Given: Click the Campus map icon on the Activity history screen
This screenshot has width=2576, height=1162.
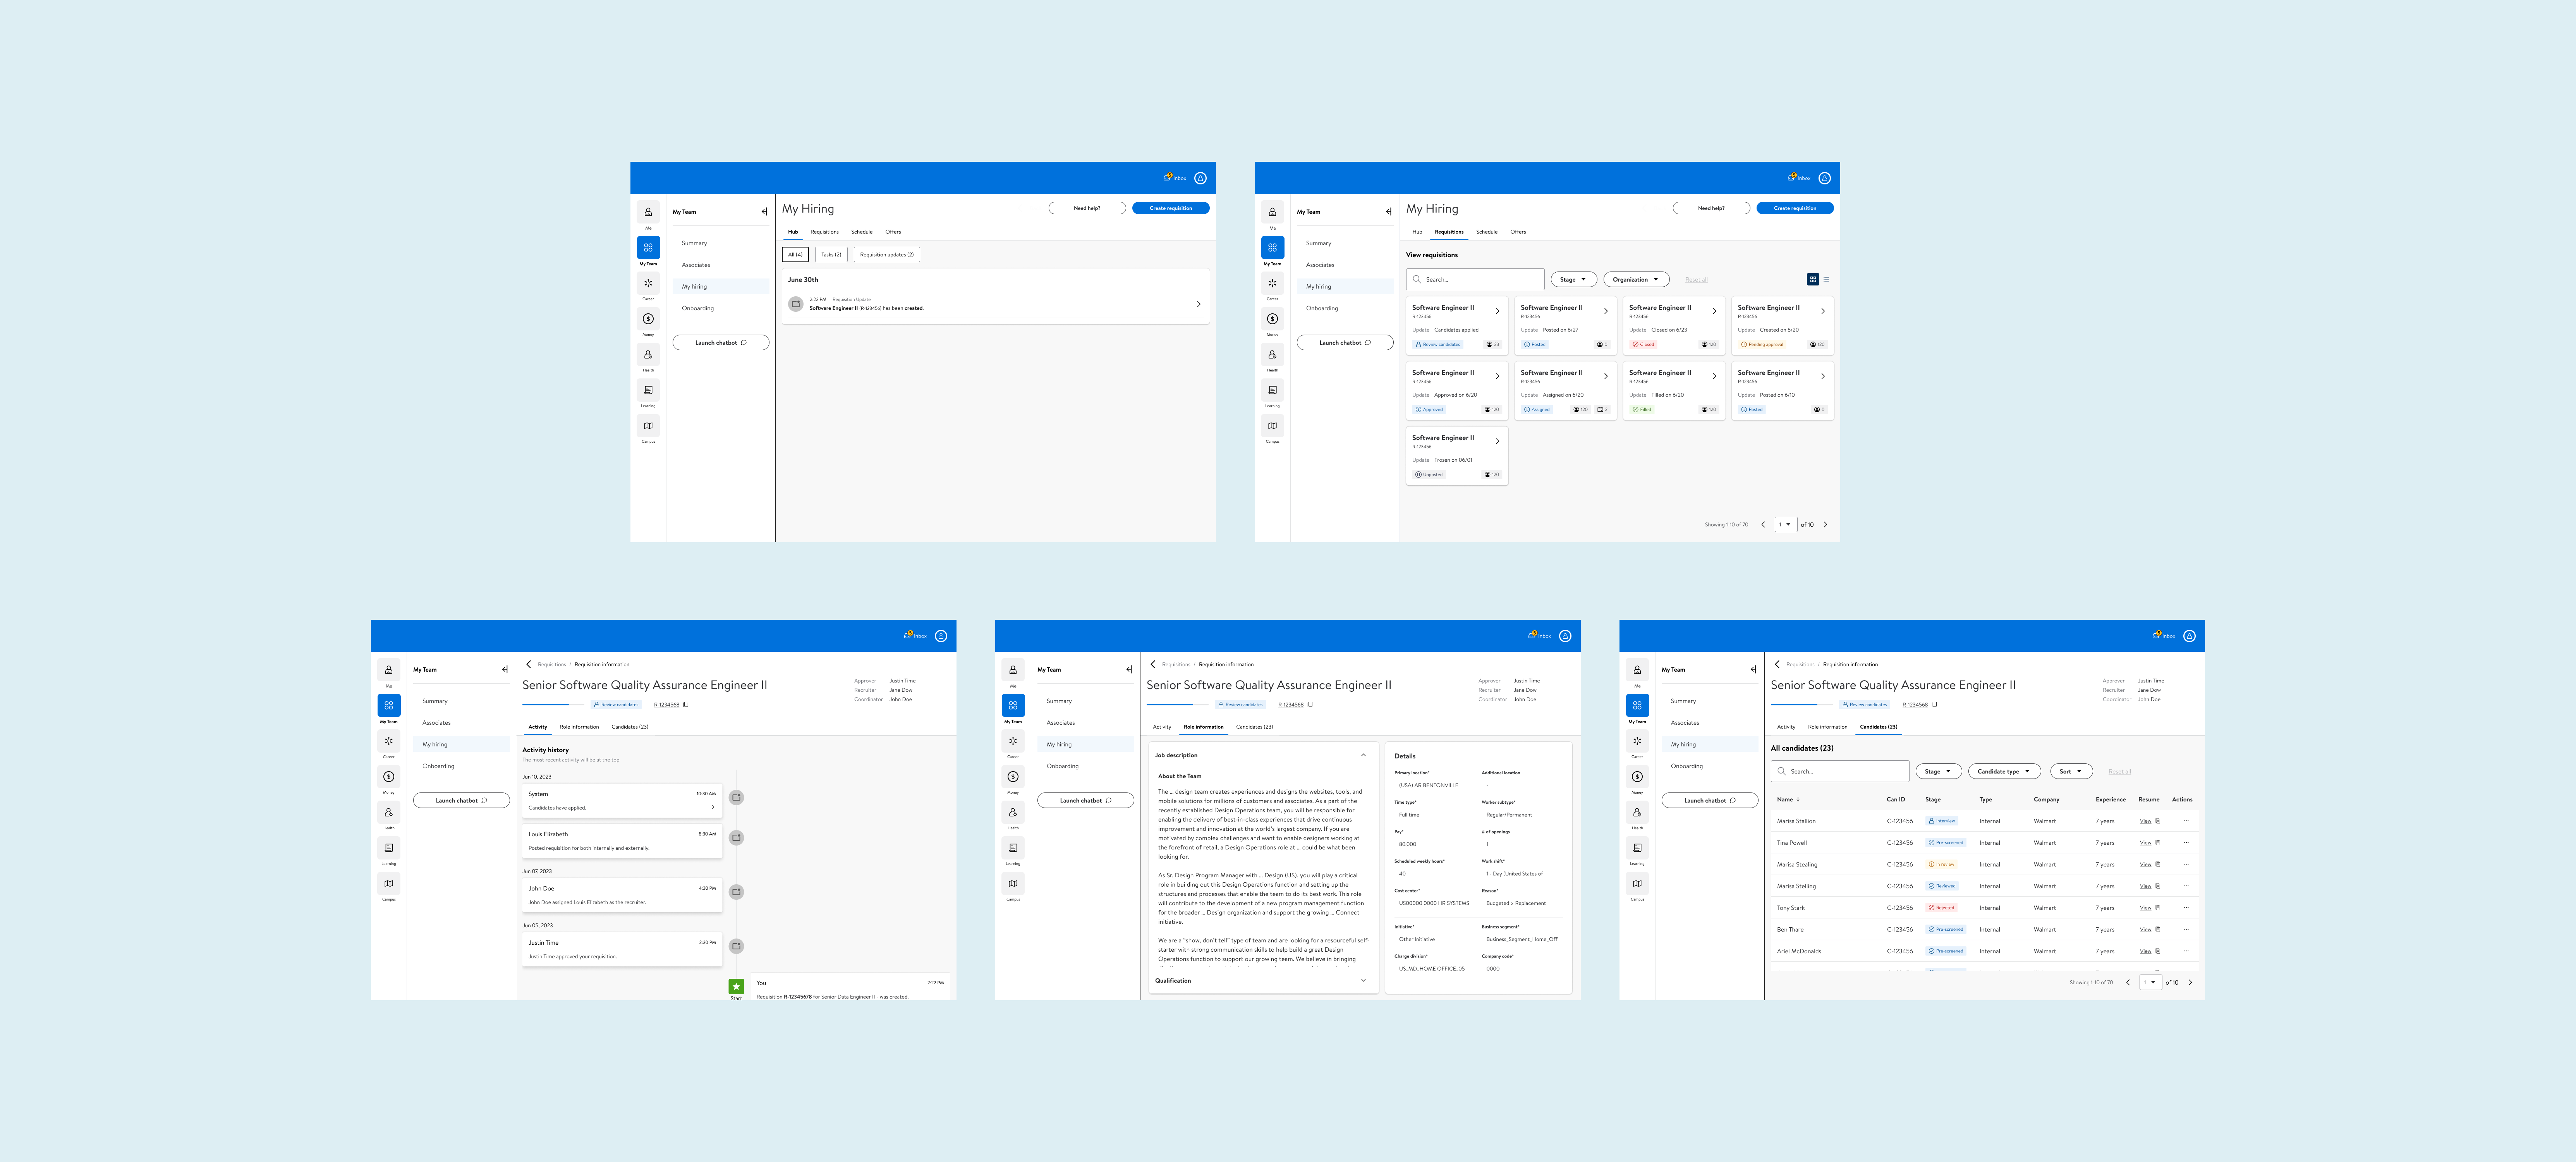Looking at the screenshot, I should (x=389, y=884).
